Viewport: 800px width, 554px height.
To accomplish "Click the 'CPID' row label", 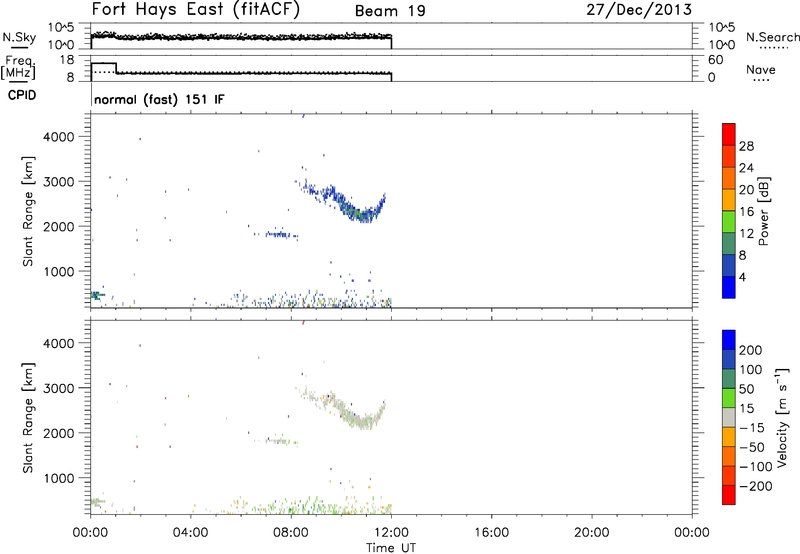I will click(x=22, y=95).
